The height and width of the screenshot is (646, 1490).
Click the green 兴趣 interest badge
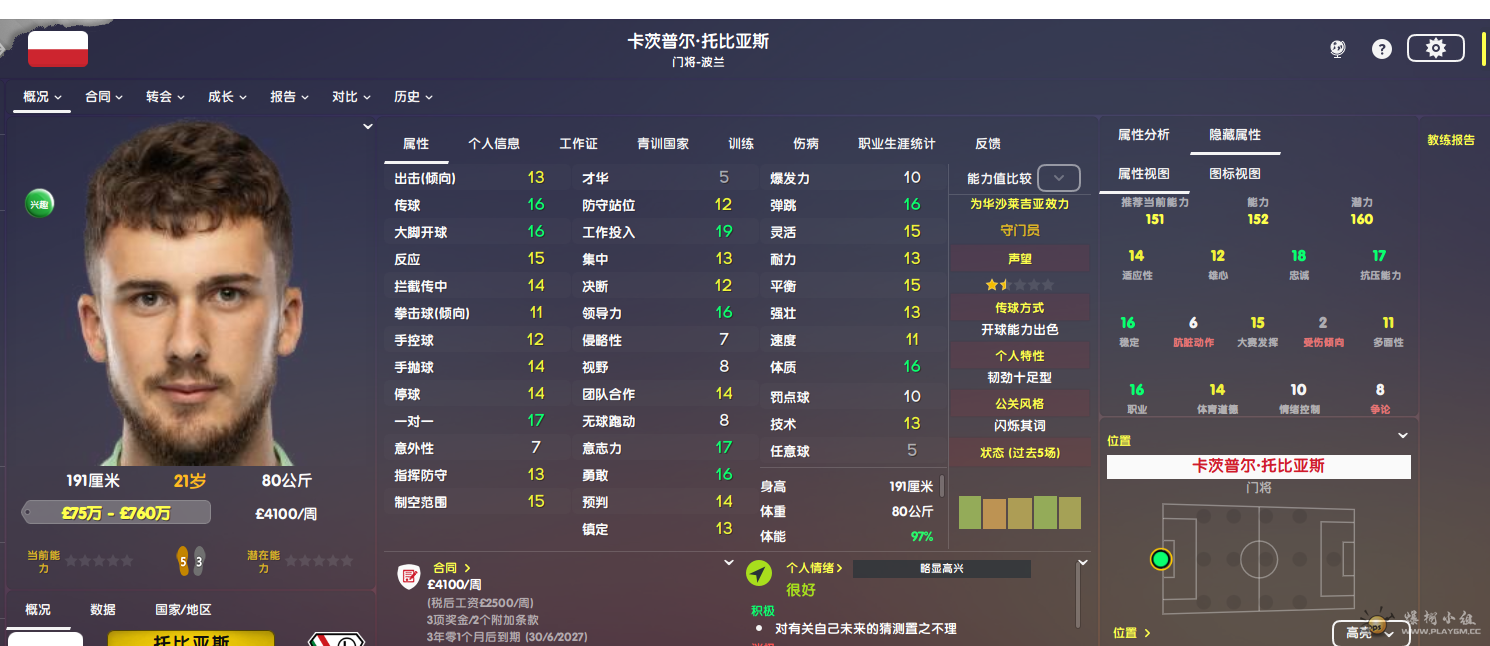[x=39, y=204]
